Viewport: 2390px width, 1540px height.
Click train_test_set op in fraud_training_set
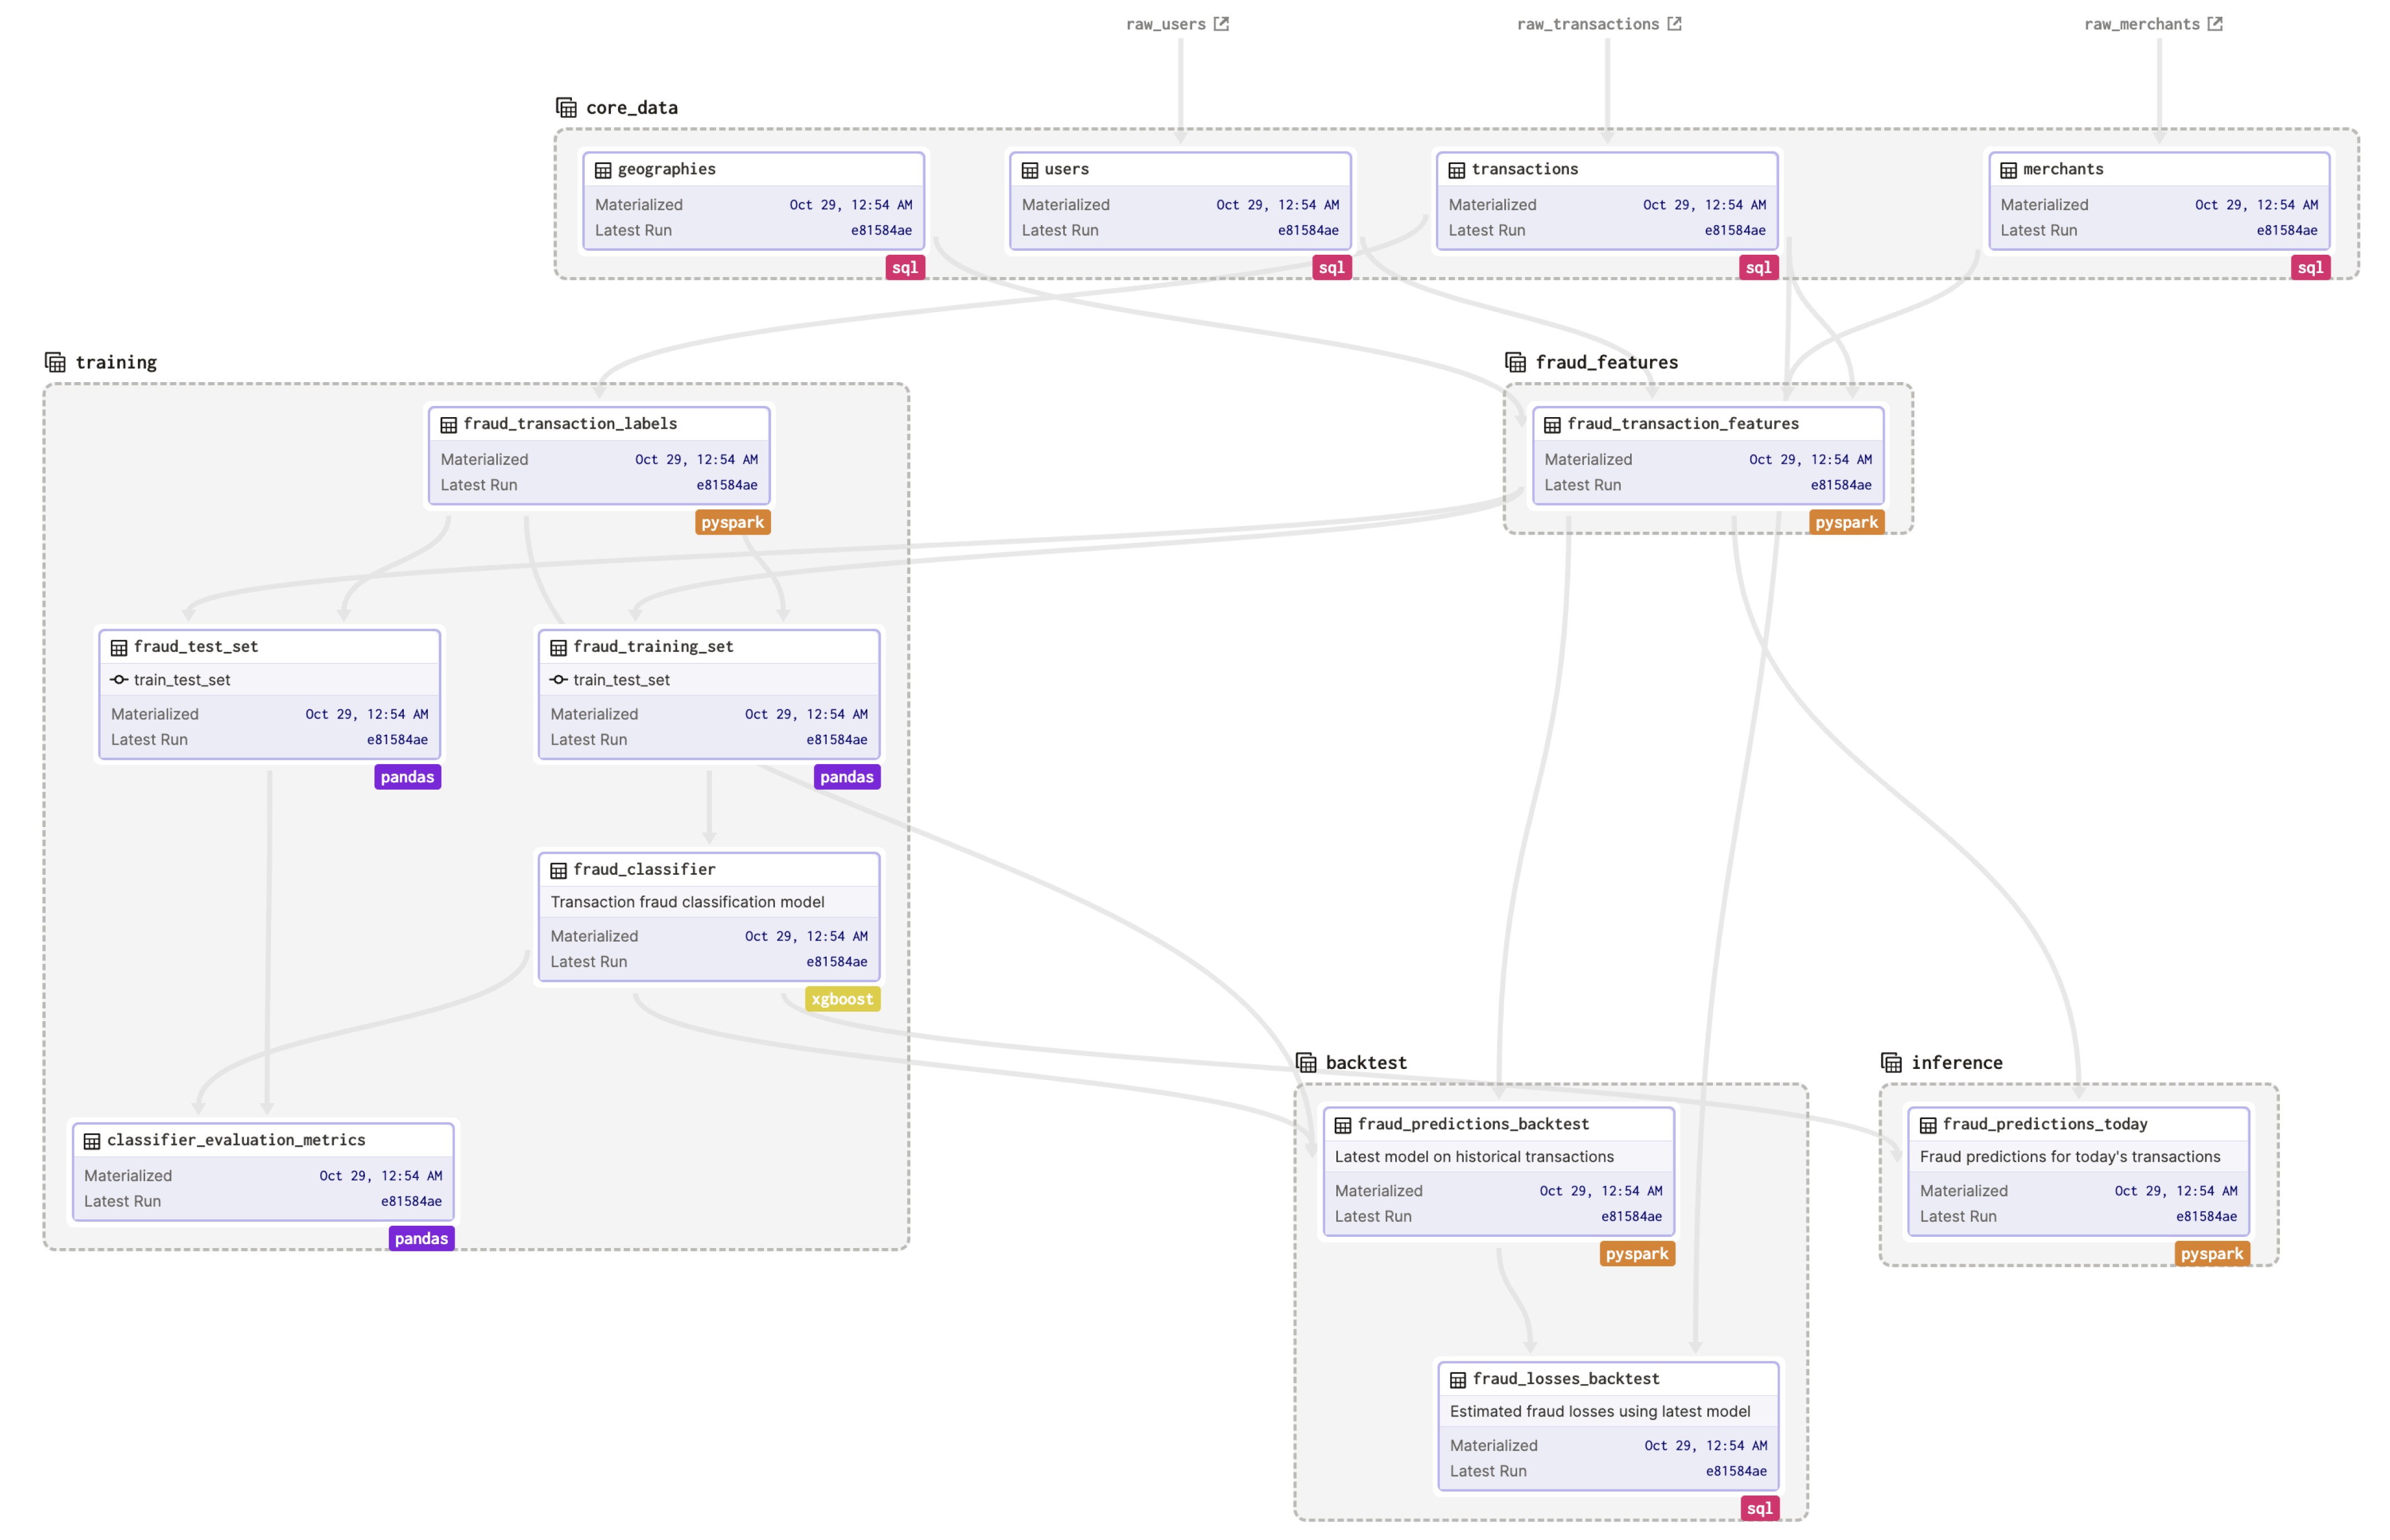click(622, 680)
